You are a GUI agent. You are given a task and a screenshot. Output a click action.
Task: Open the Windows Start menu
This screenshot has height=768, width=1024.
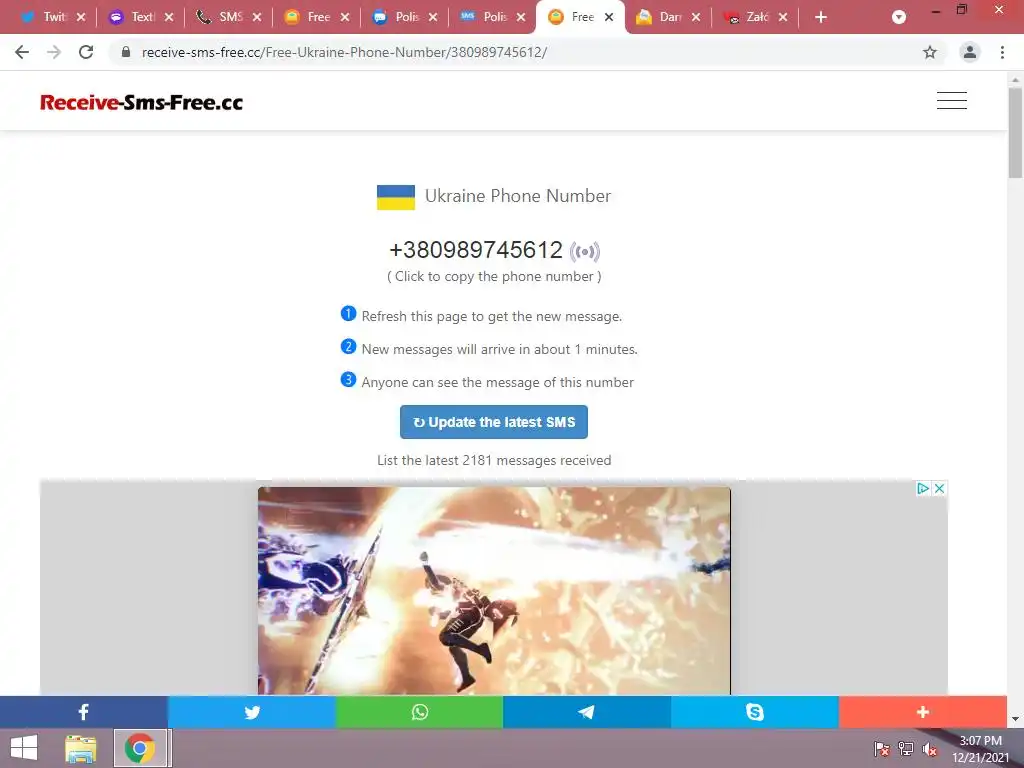pos(24,748)
